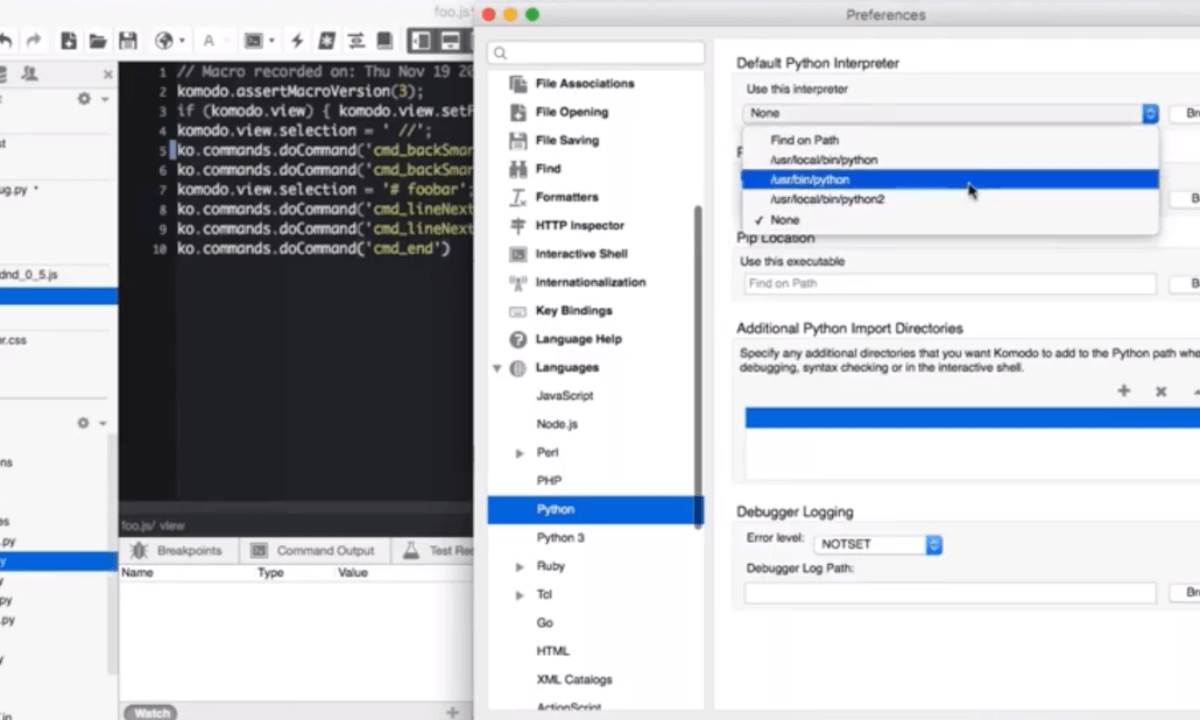The image size is (1200, 720).
Task: Click the asterisk snippet toolbar icon
Action: click(x=326, y=41)
